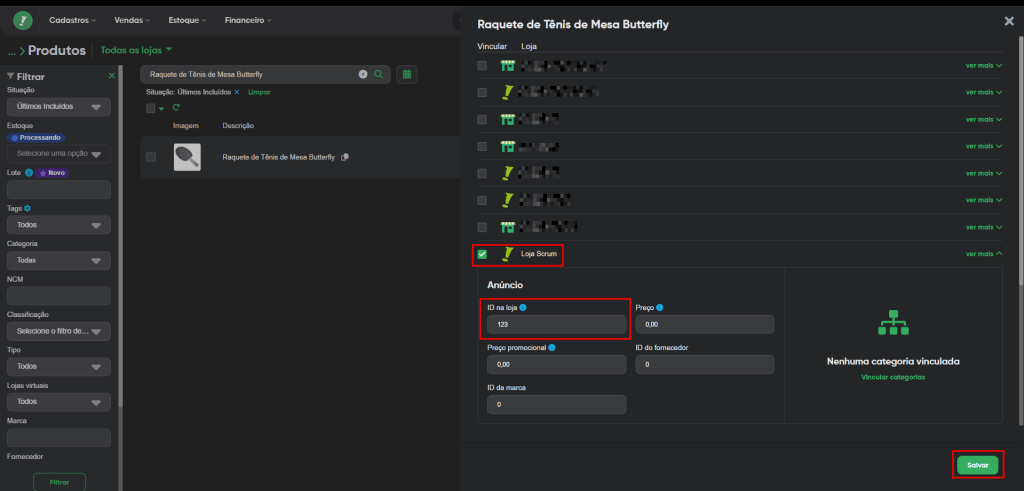
Task: Click the refresh list icon
Action: [176, 108]
